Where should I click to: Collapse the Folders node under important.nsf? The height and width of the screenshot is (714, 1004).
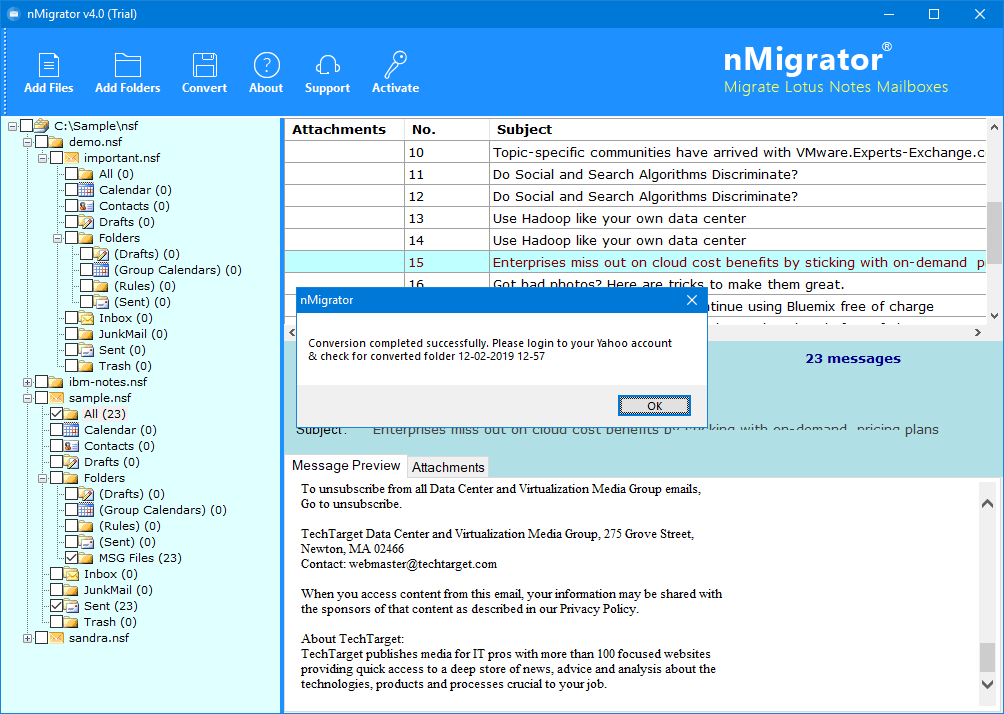pyautogui.click(x=57, y=238)
